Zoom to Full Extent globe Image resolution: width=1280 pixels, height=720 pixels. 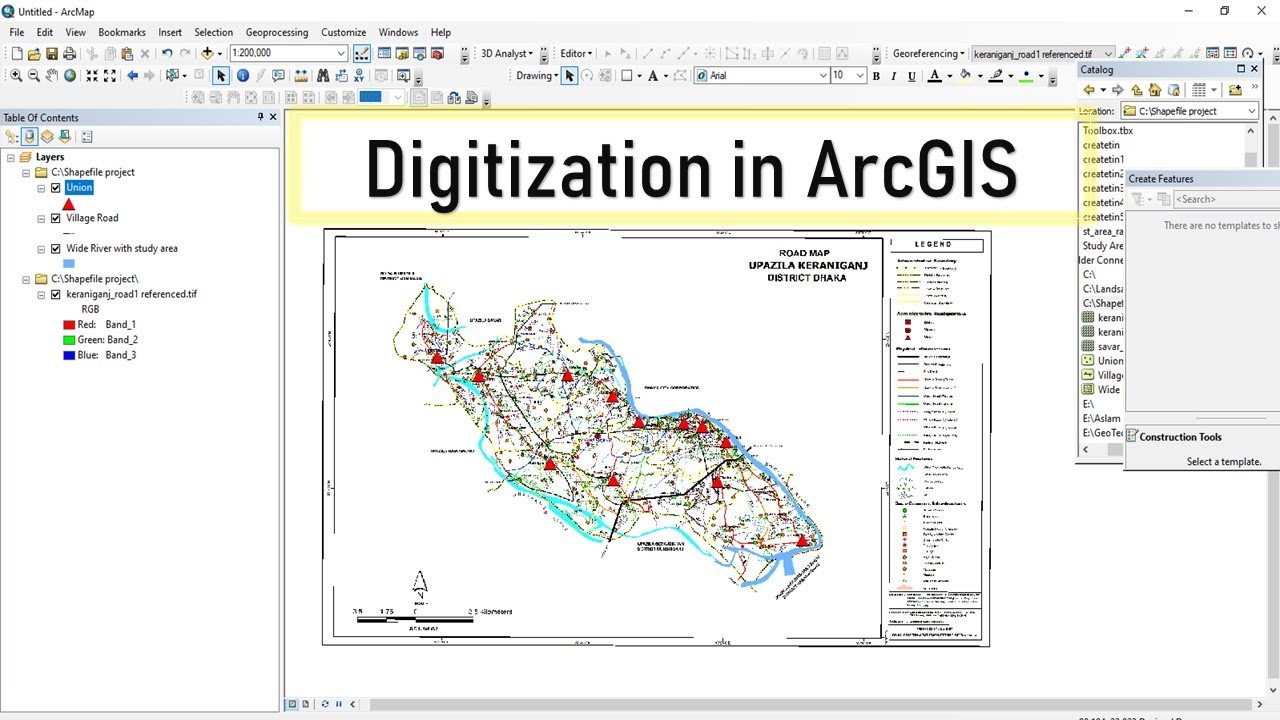click(70, 75)
